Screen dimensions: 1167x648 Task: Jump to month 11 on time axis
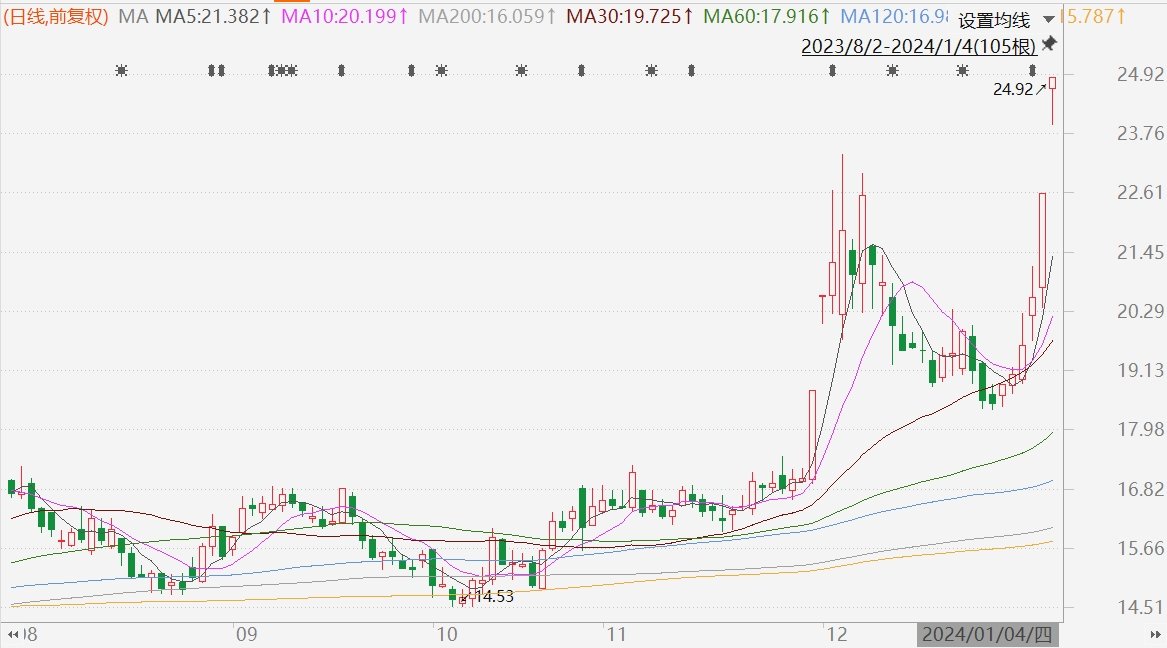pos(616,634)
